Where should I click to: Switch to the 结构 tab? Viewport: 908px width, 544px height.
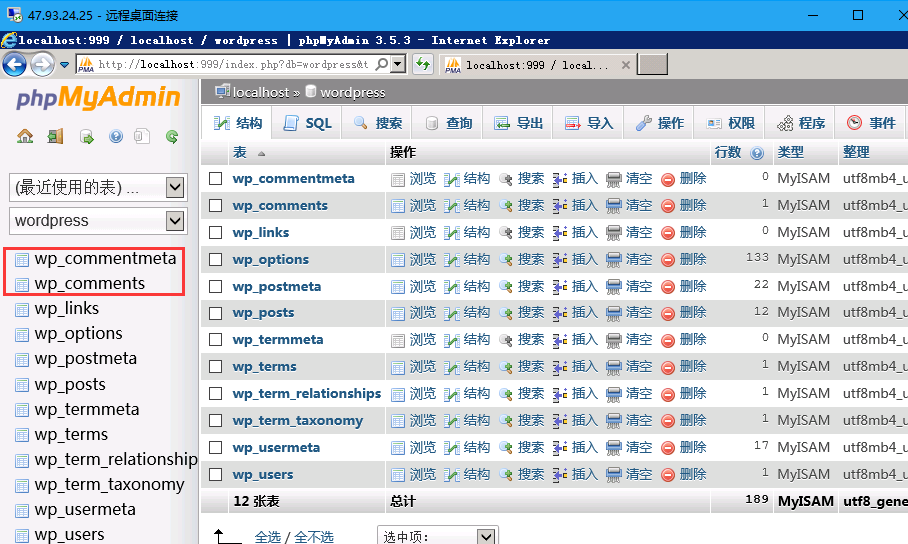click(237, 123)
